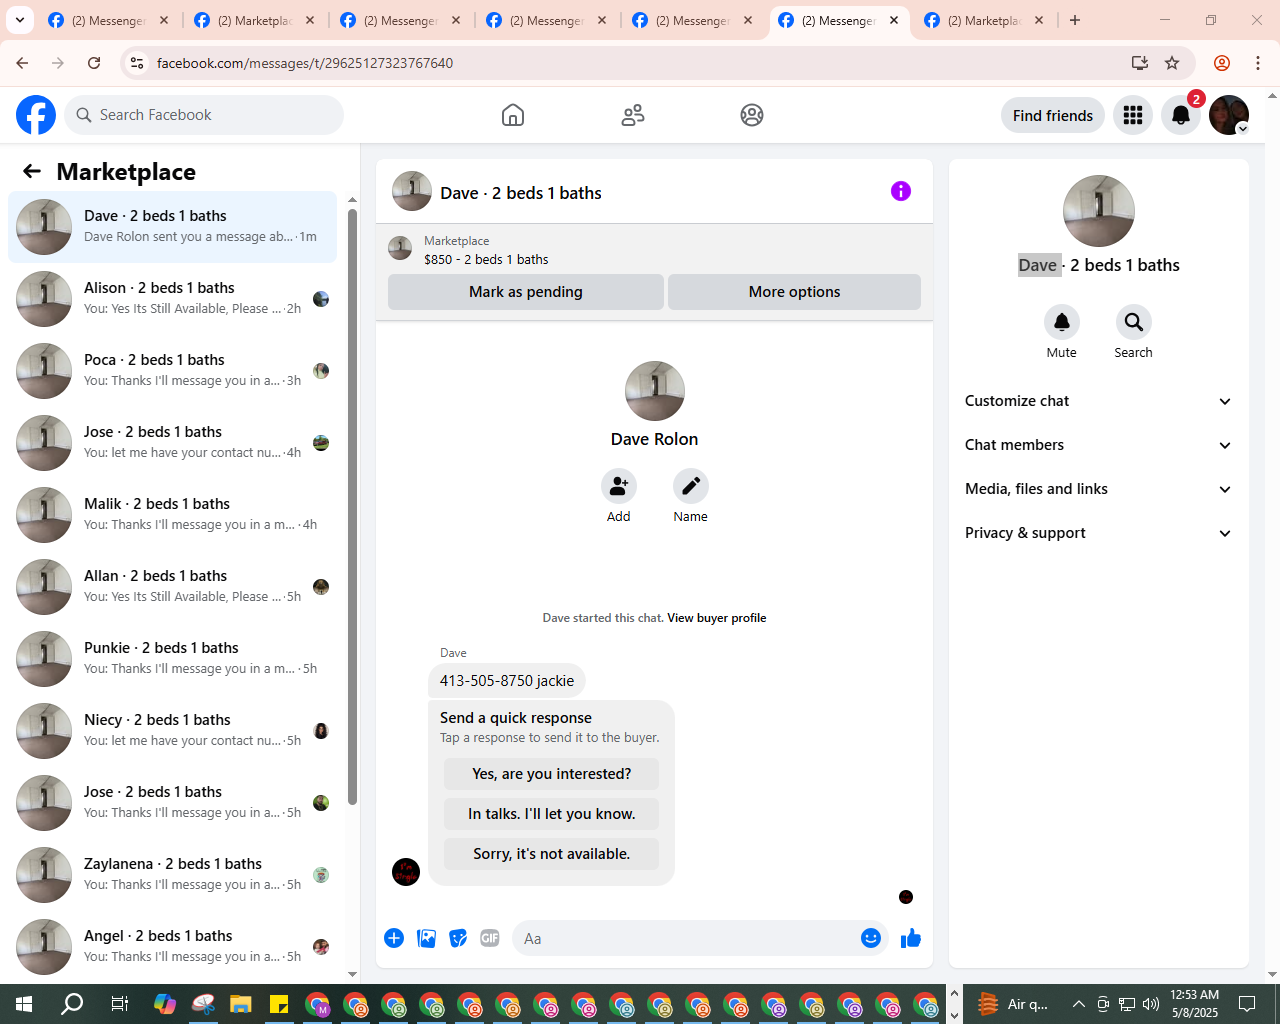This screenshot has height=1024, width=1280.
Task: Expand Chat members section
Action: [1098, 445]
